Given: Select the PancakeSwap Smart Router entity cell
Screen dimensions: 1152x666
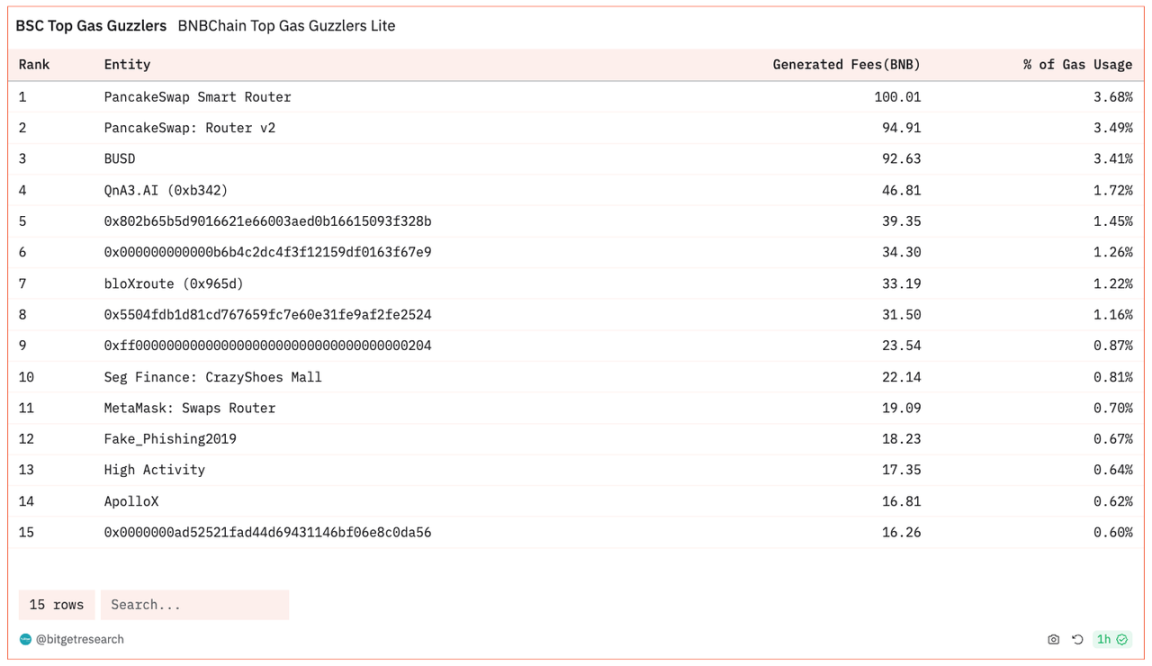Looking at the screenshot, I should (x=197, y=97).
